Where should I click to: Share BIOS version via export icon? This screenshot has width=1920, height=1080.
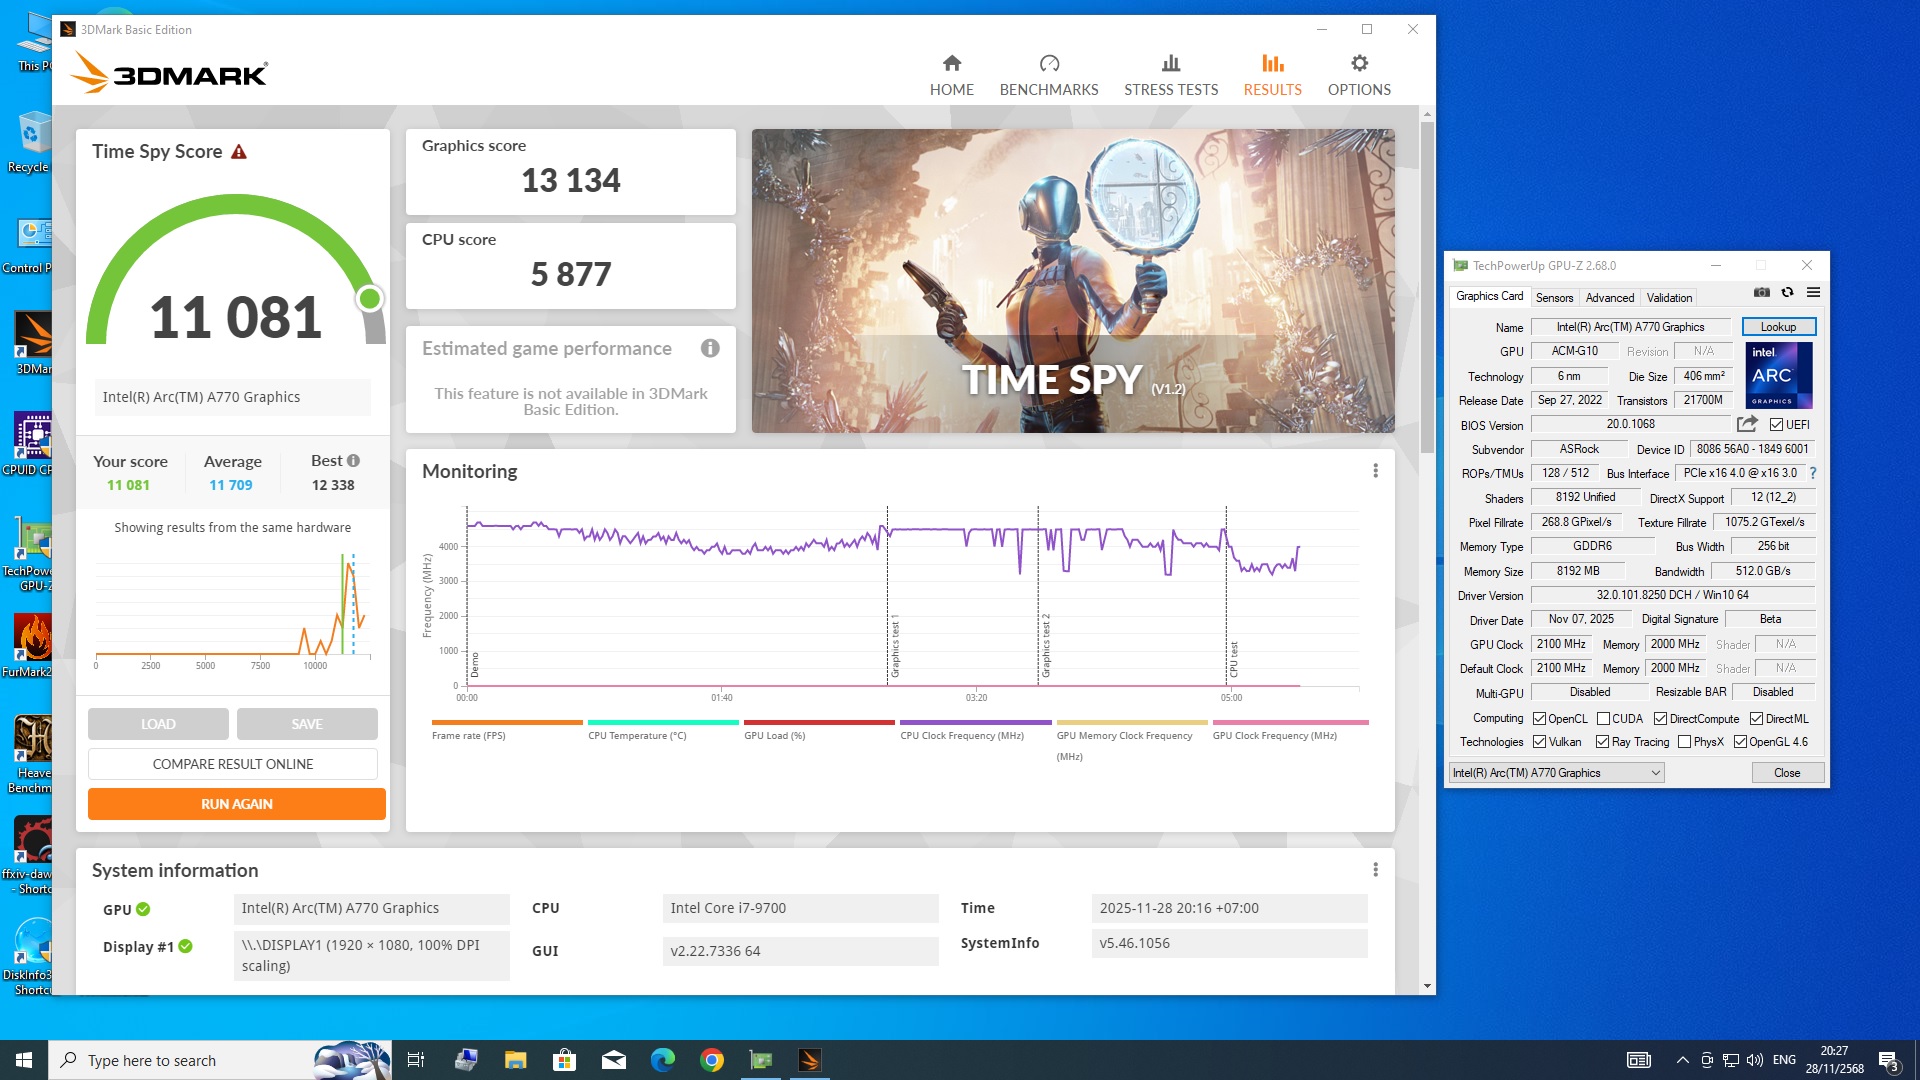1746,424
